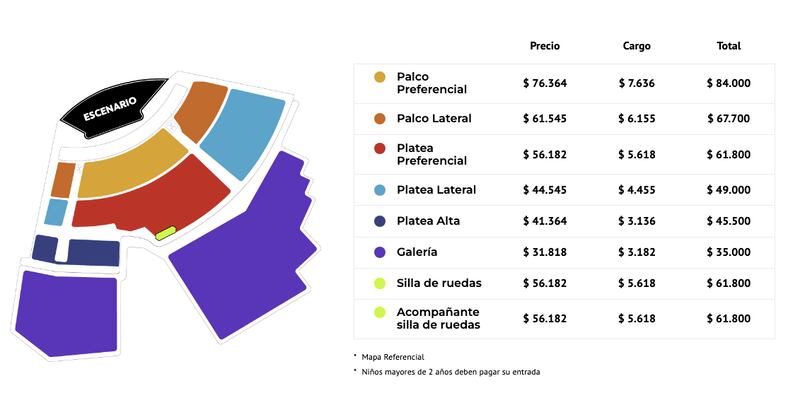This screenshot has height=405, width=800.
Task: Click the Galería purple legend dot
Action: [x=380, y=252]
